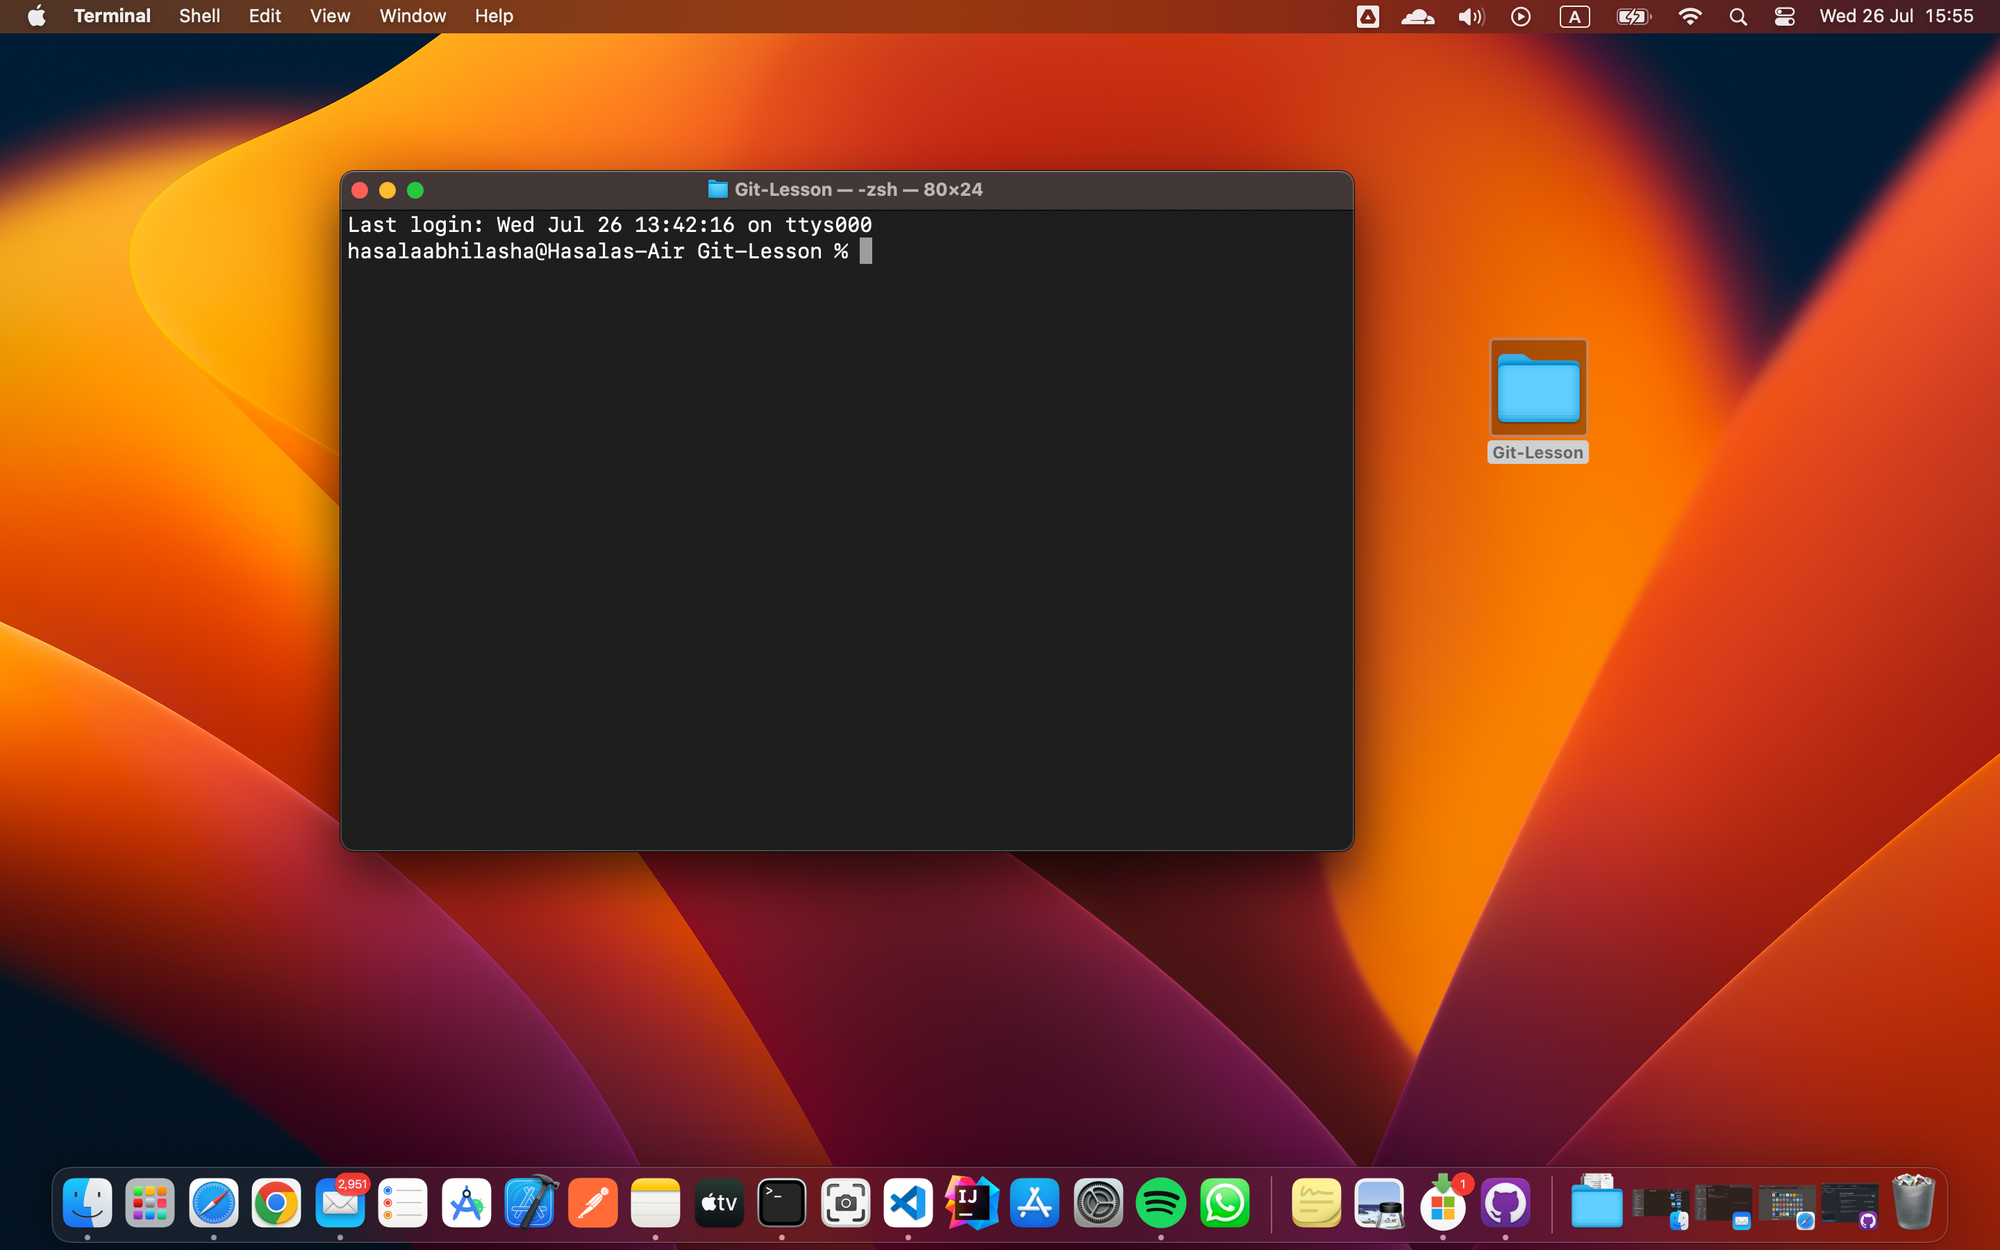The image size is (2000, 1250).
Task: Open Finder from the Dock
Action: click(87, 1203)
